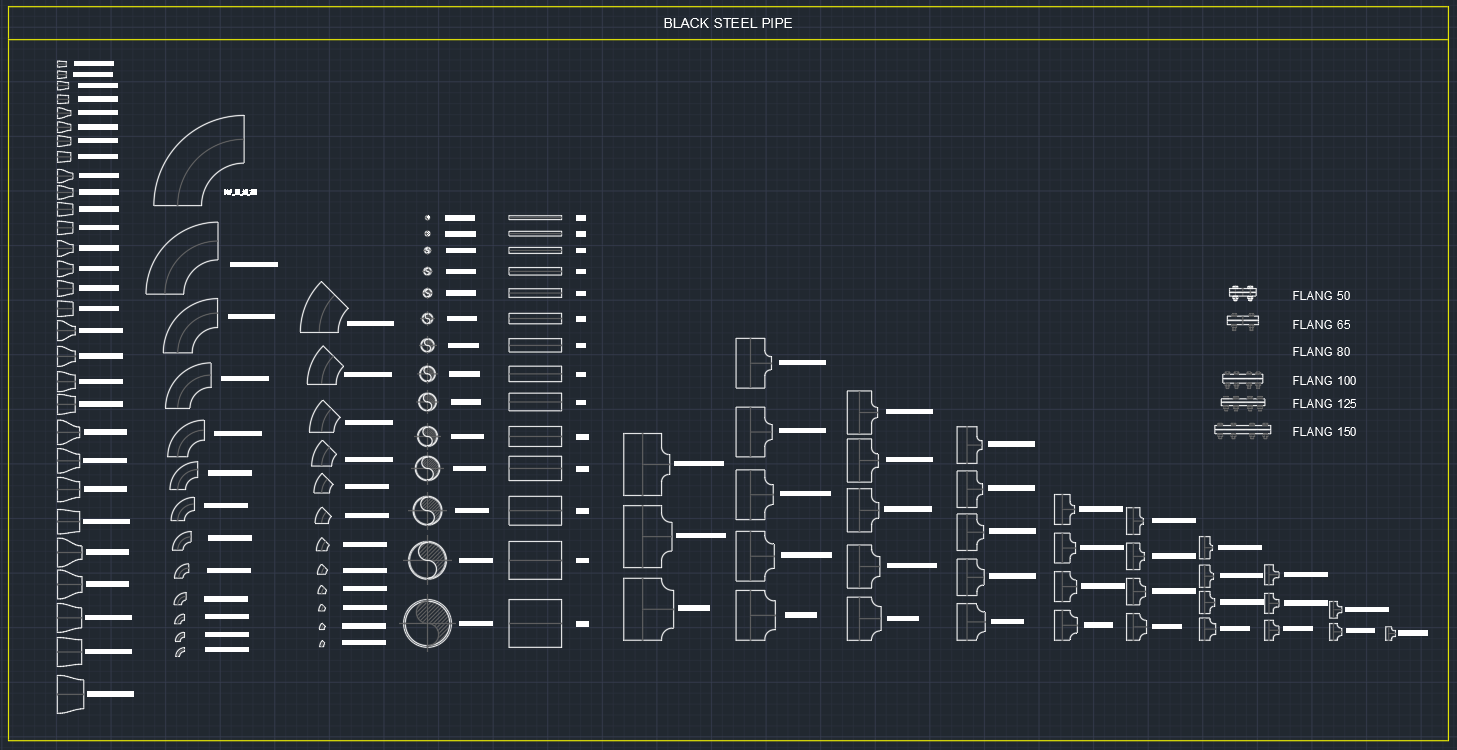Click the FLANG 100 text label
1457x750 pixels.
[x=1324, y=381]
